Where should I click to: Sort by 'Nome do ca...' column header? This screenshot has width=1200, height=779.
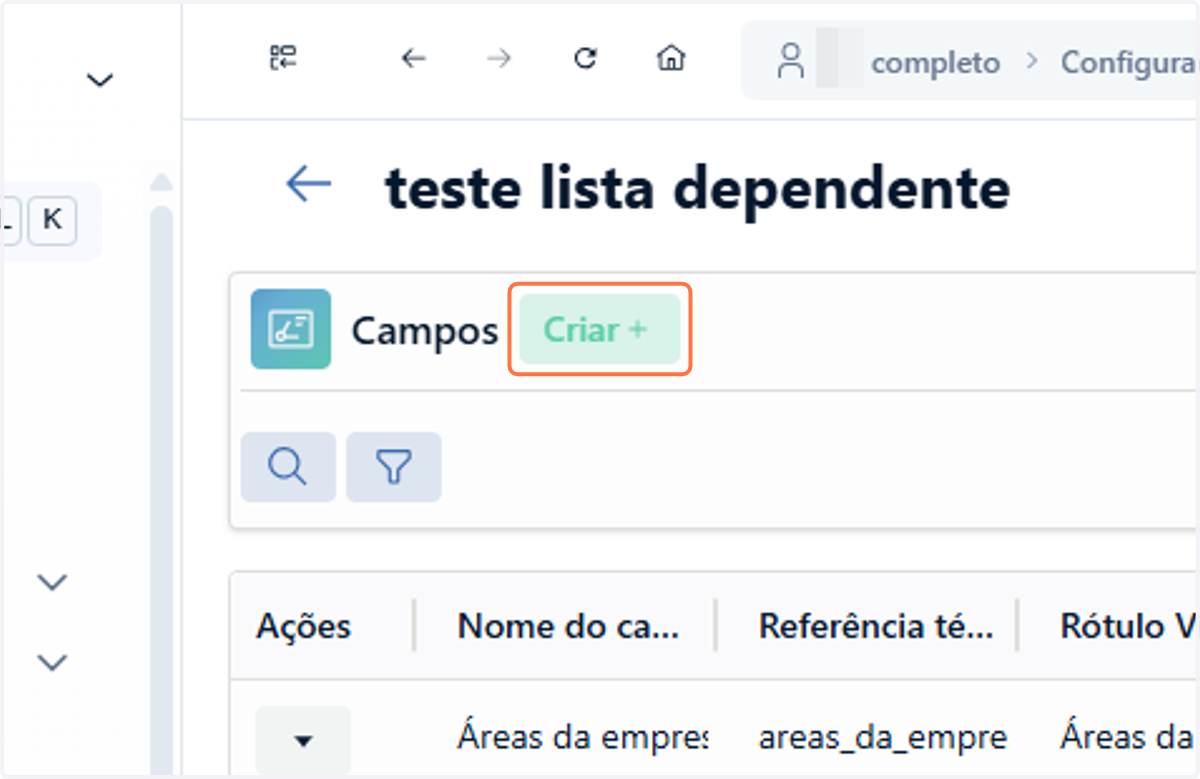tap(569, 626)
